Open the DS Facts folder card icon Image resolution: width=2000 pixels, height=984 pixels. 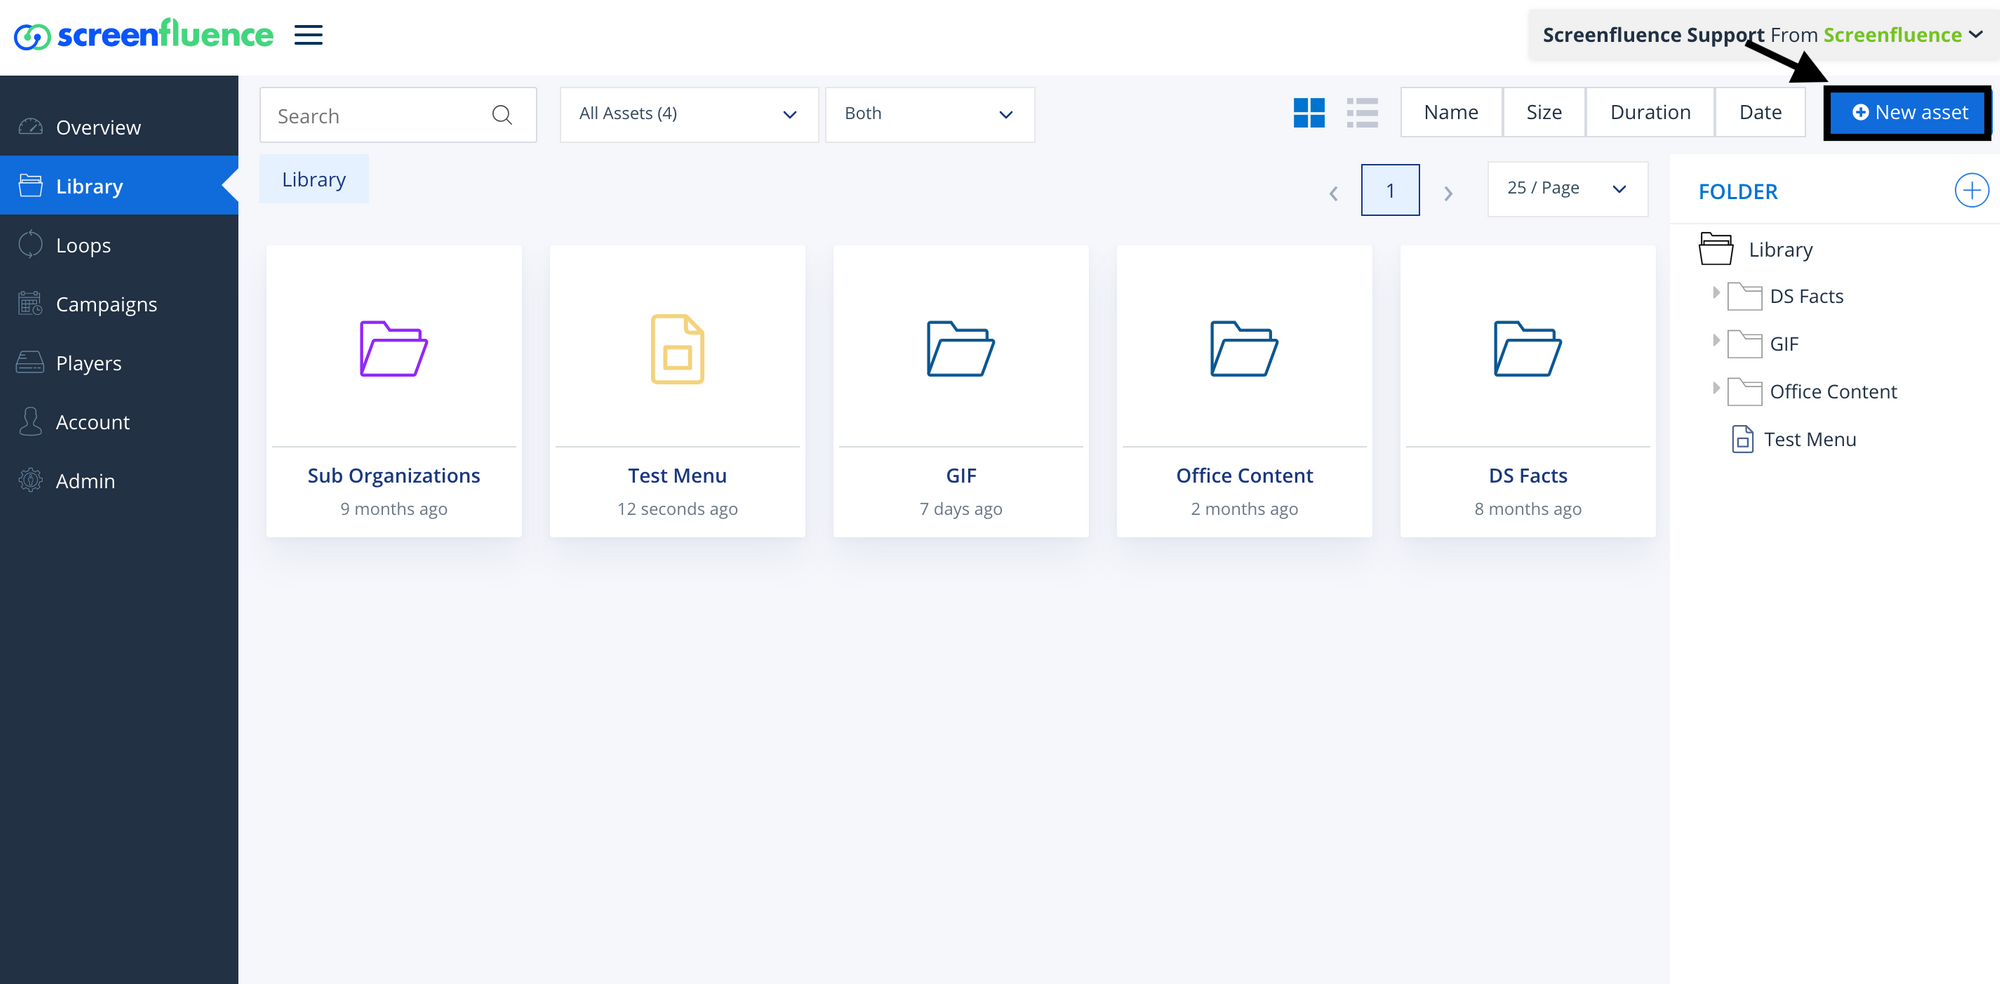tap(1528, 349)
